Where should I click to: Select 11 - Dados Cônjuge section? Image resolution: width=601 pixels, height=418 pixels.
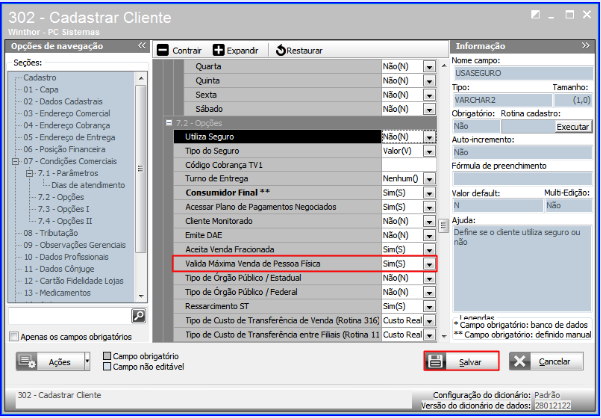[59, 269]
